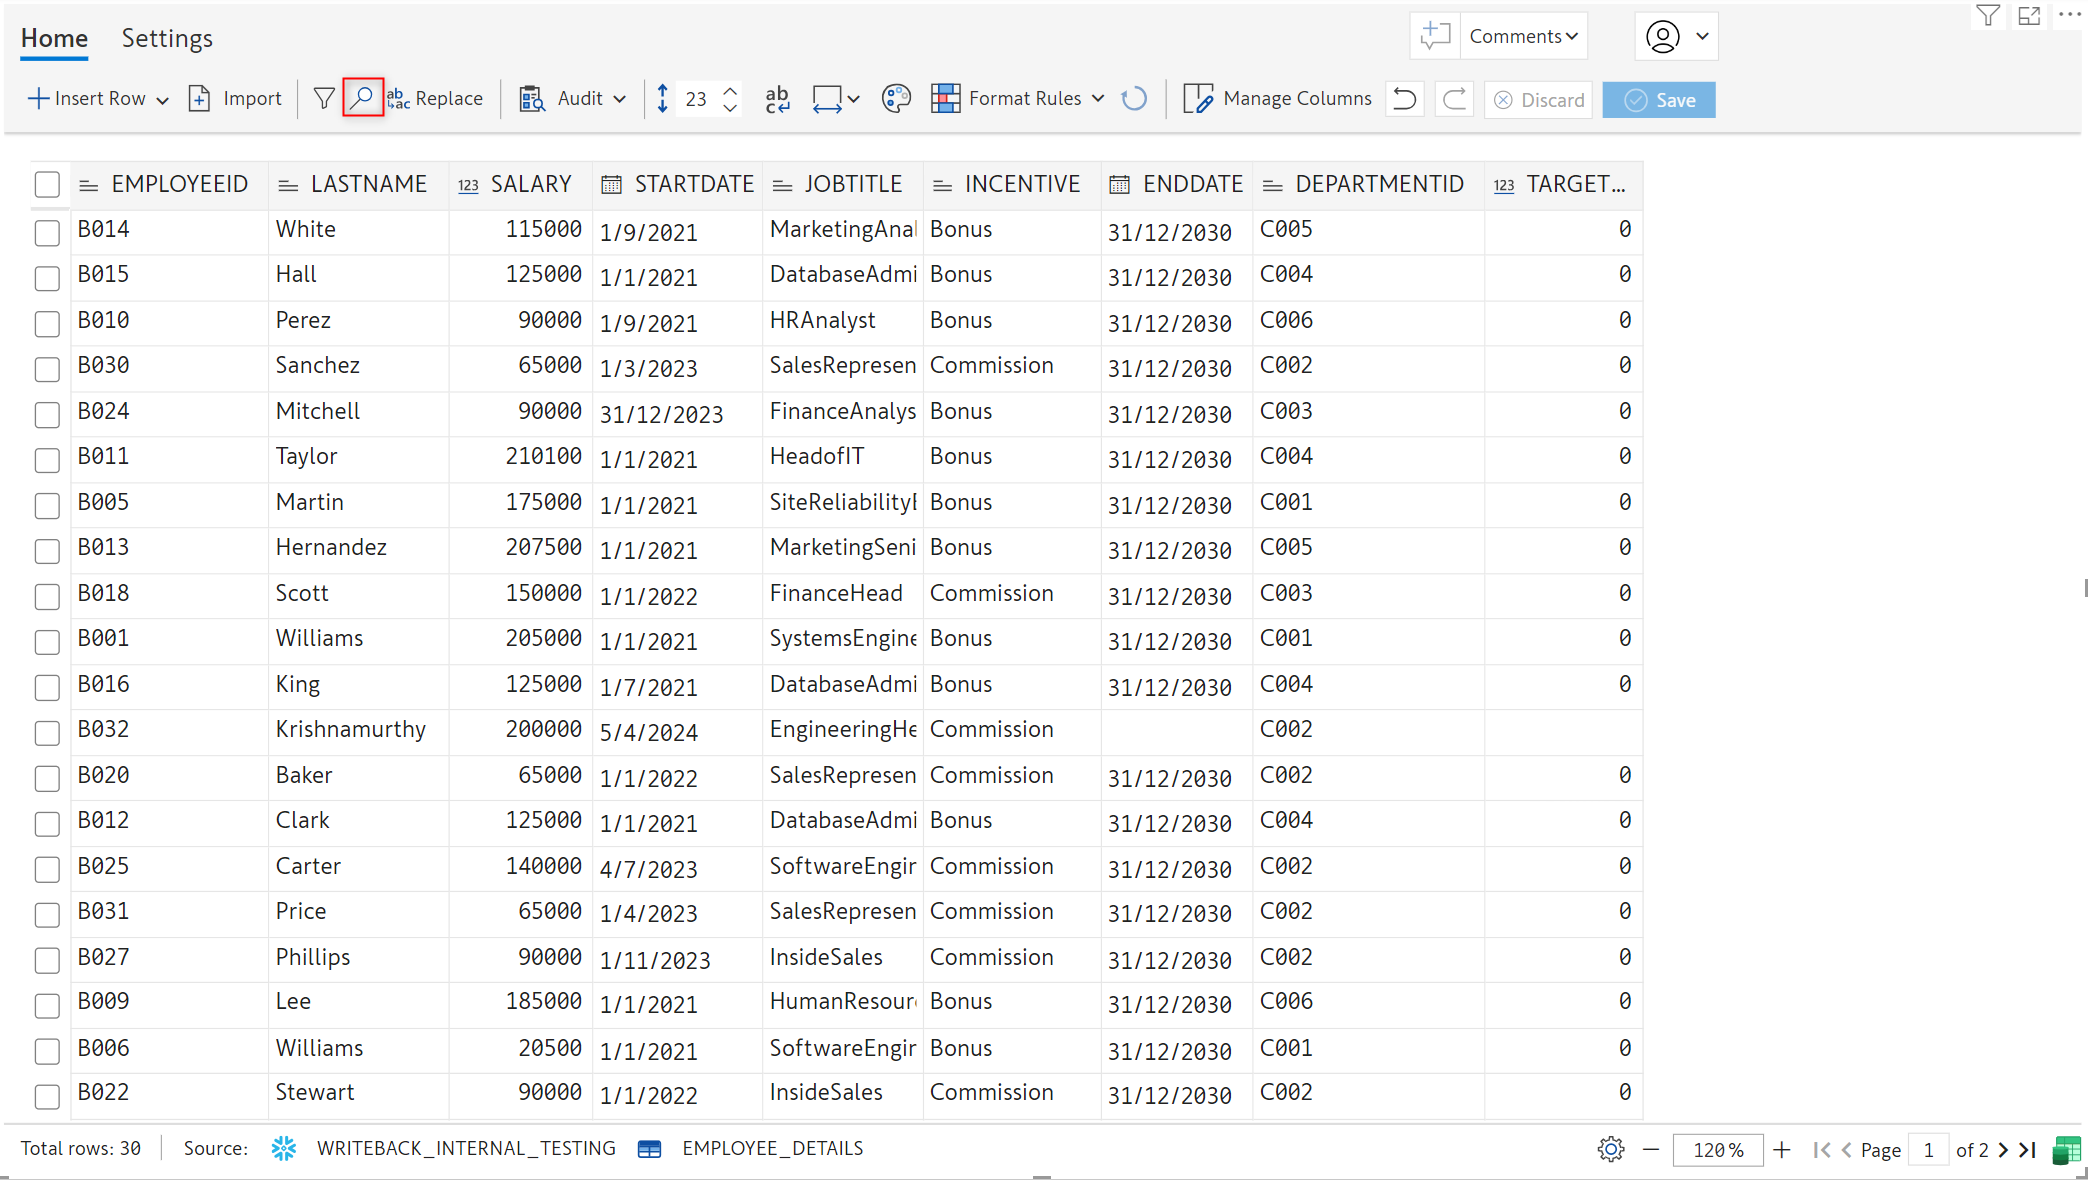Click the filter funnel toolbar icon
Viewport: 2088px width, 1180px height.
coord(324,99)
